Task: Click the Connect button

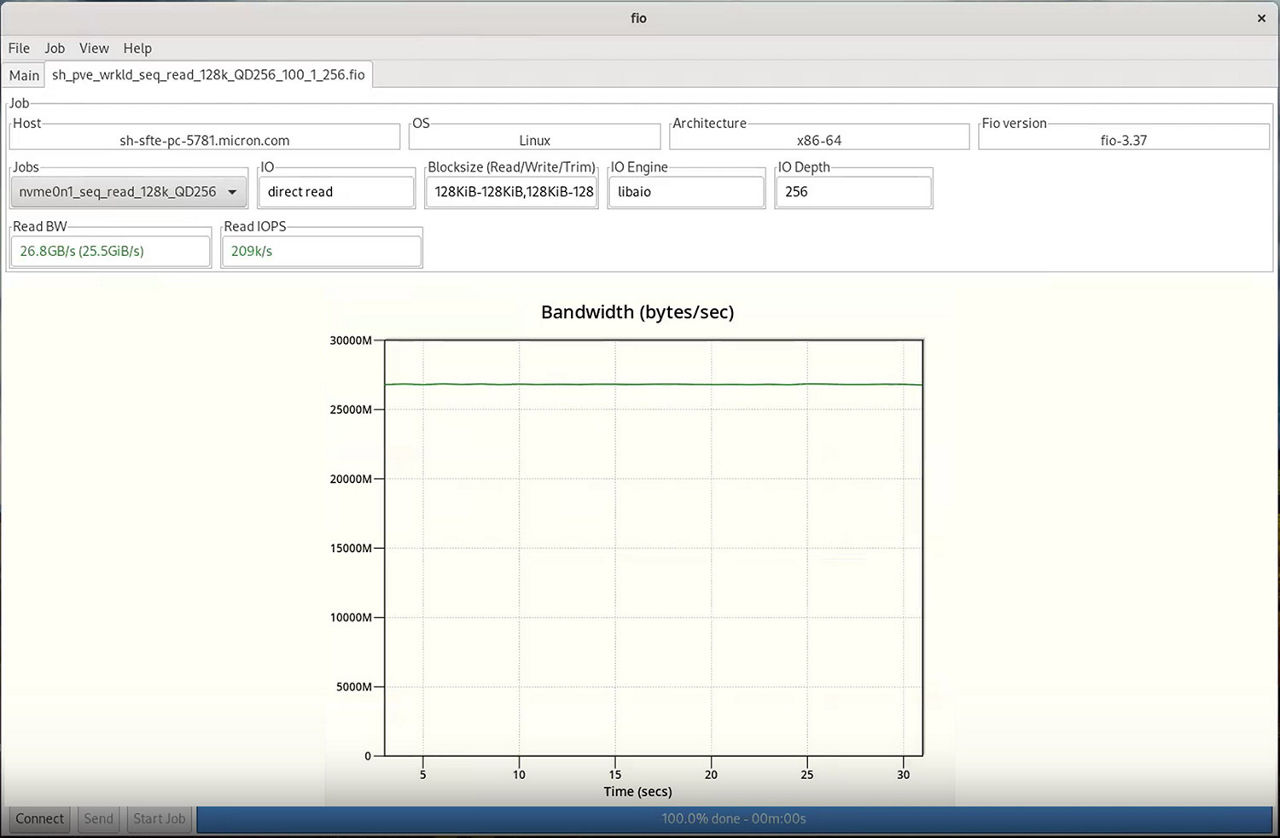Action: click(39, 818)
